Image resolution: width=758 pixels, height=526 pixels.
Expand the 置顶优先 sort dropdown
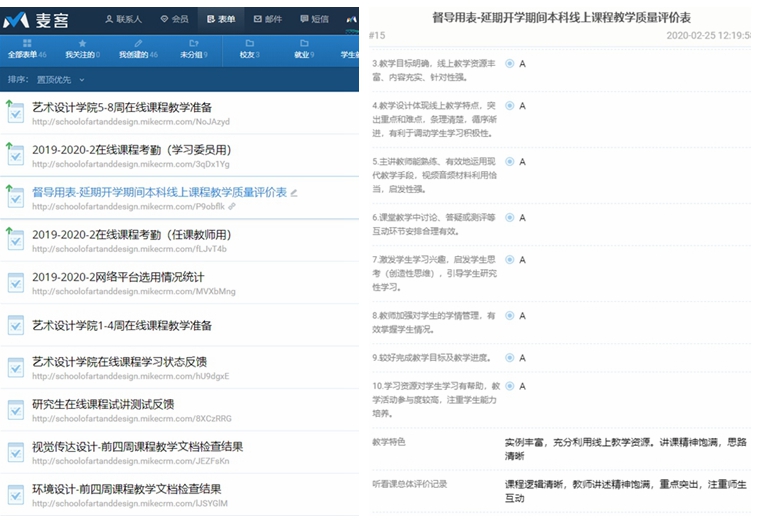pyautogui.click(x=62, y=79)
